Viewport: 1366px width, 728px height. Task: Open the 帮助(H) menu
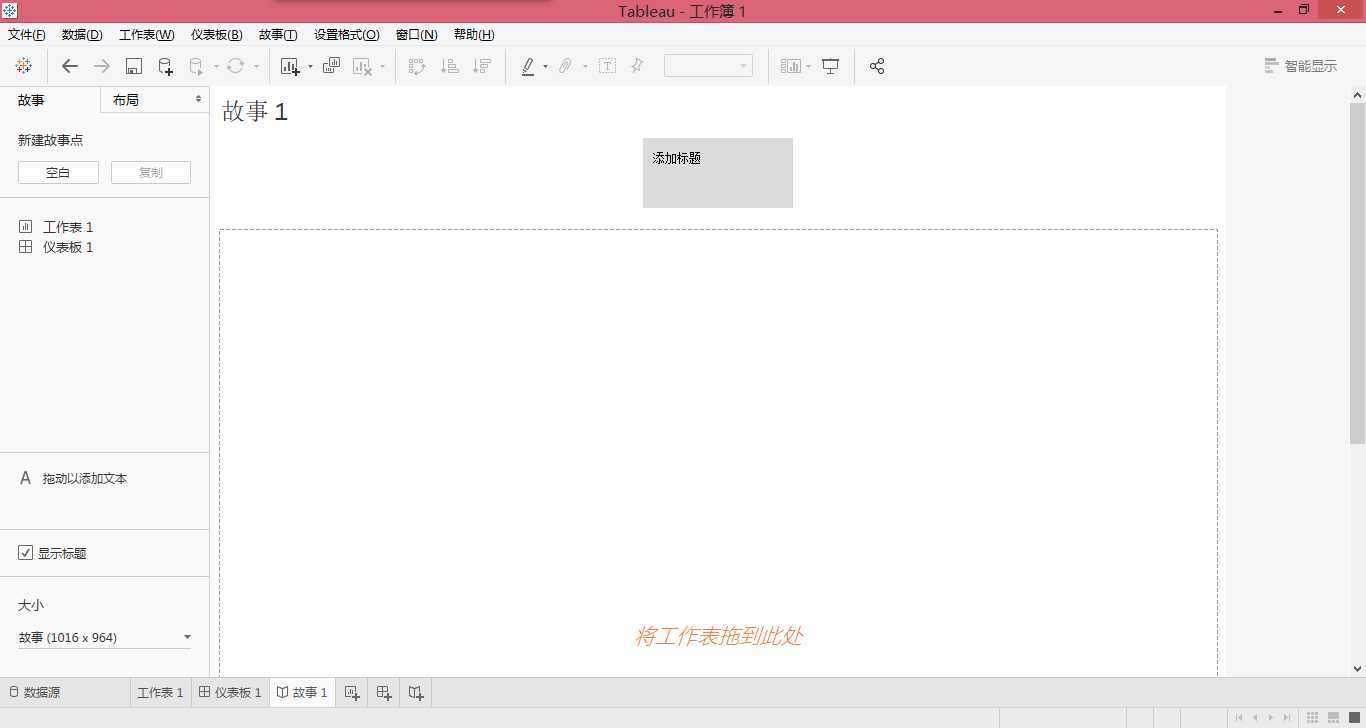click(x=474, y=34)
